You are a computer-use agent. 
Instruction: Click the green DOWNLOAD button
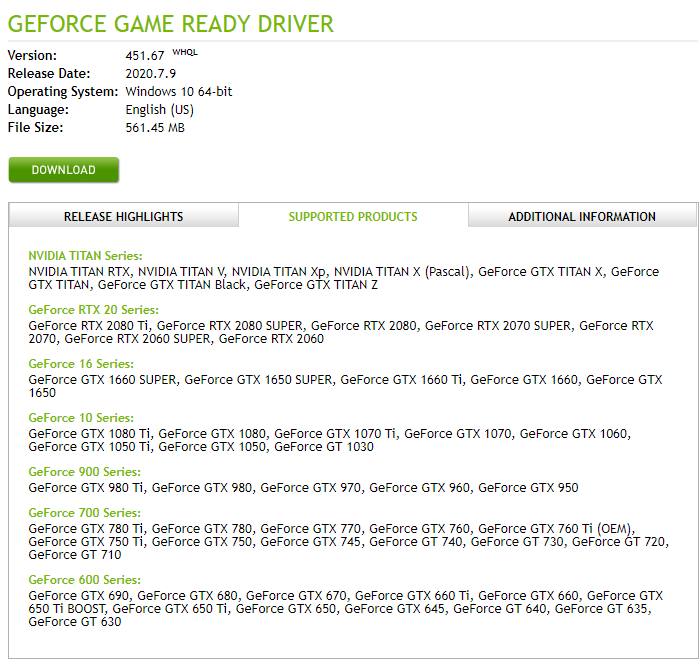coord(64,169)
